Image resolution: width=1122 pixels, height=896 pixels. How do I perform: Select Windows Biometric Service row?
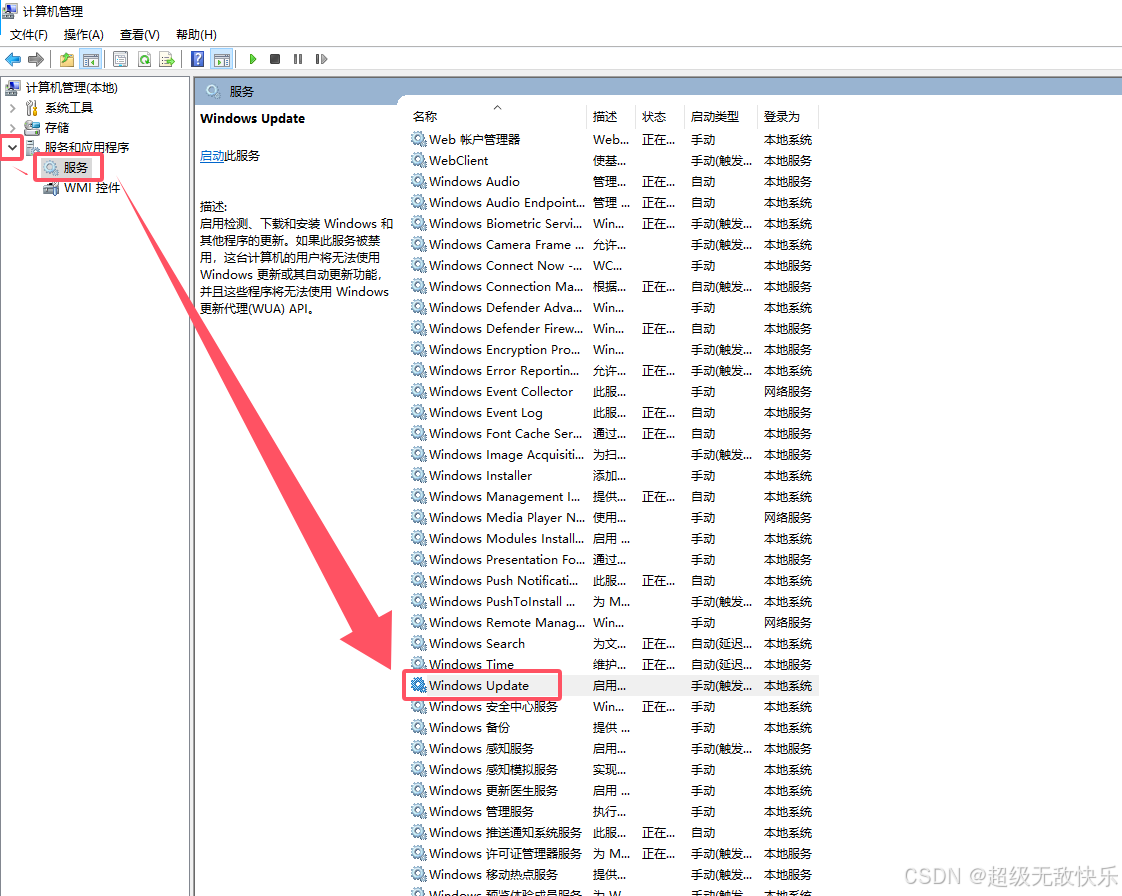coord(614,223)
